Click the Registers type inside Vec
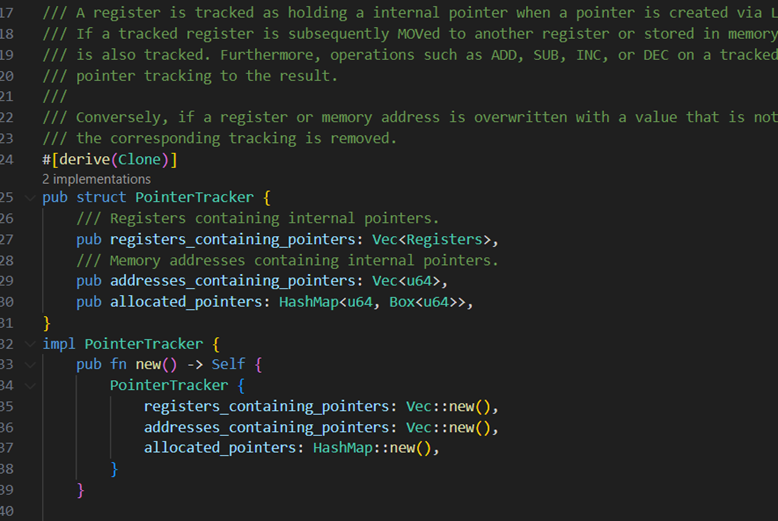778x521 pixels. (x=447, y=239)
